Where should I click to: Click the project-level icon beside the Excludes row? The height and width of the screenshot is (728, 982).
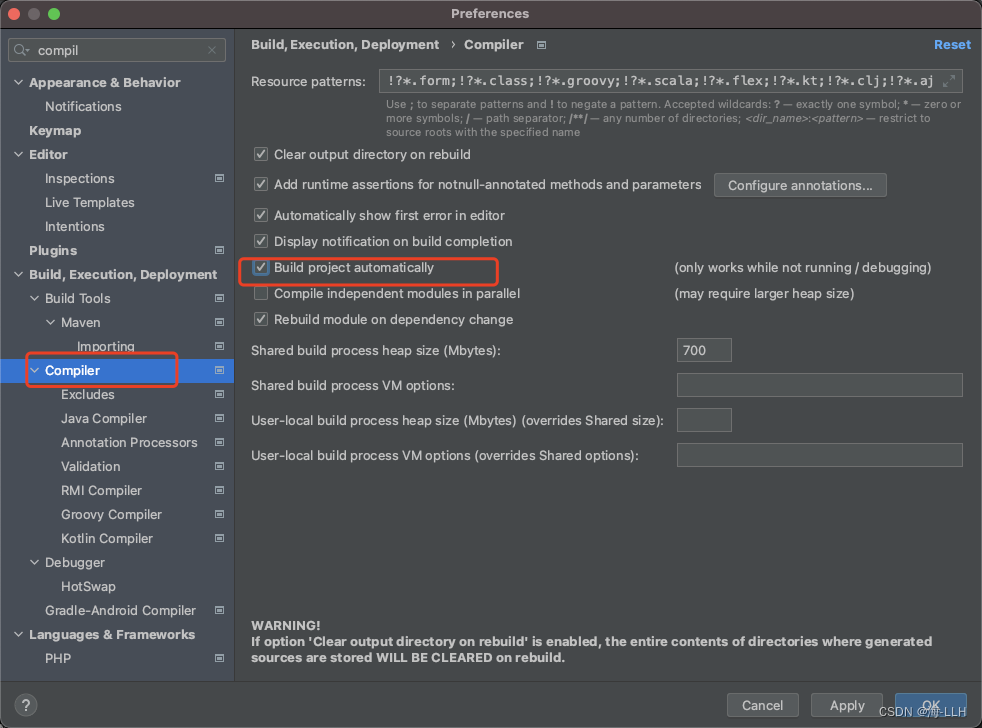click(219, 395)
